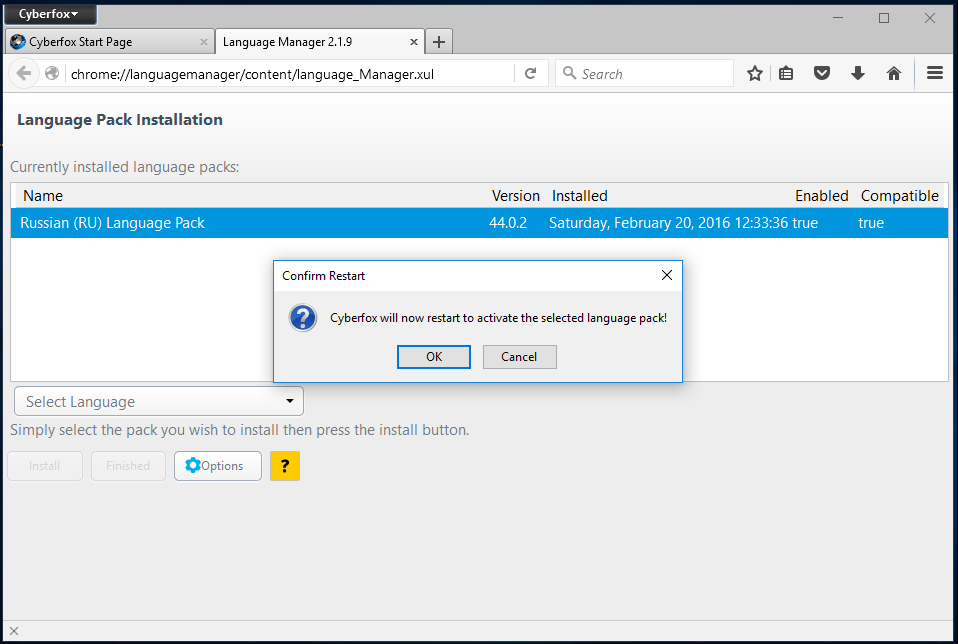Go back using the back arrow
The width and height of the screenshot is (958, 644).
pos(24,73)
